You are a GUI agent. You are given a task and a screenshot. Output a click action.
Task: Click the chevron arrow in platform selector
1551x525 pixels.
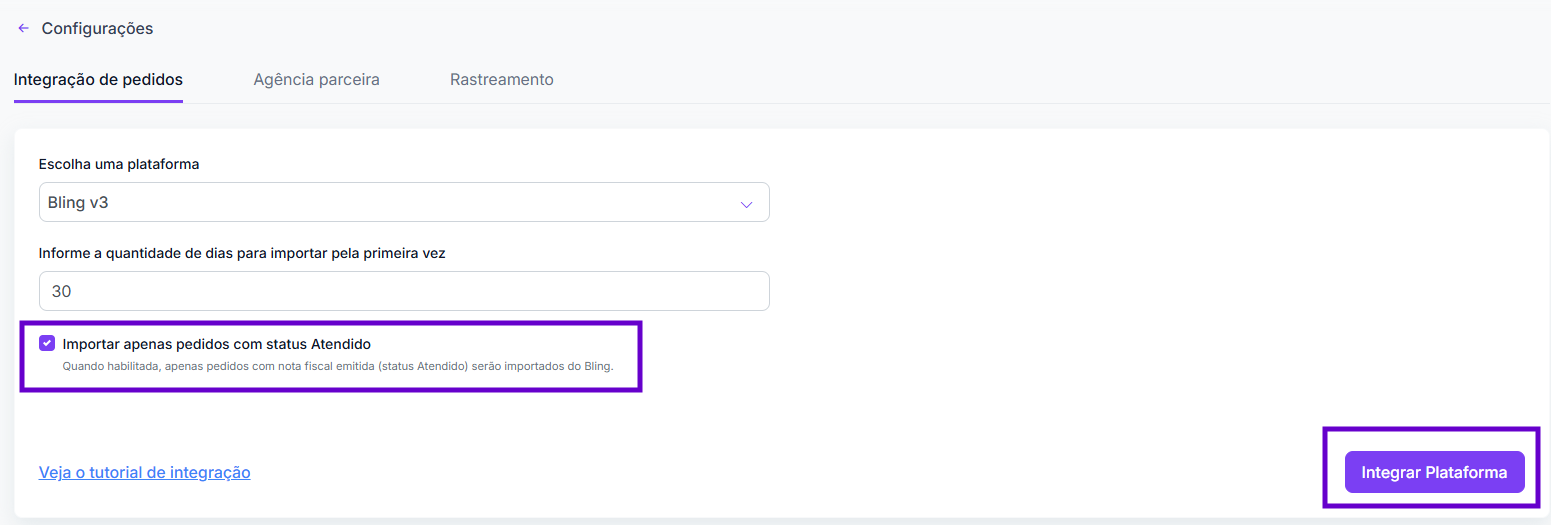(746, 203)
